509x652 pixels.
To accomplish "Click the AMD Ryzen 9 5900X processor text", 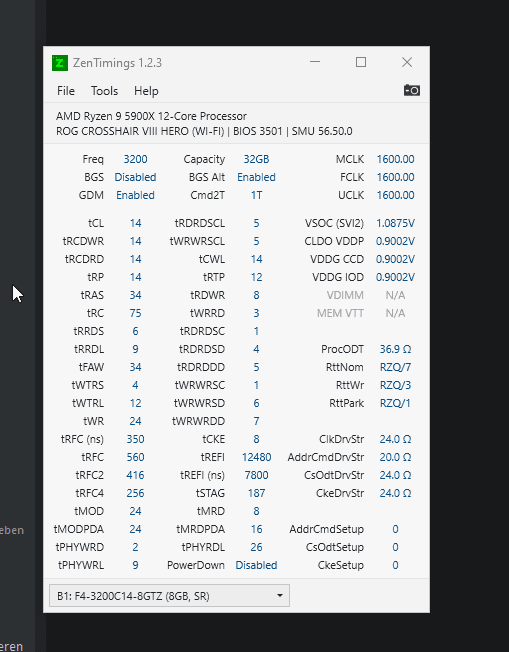I will [x=151, y=116].
